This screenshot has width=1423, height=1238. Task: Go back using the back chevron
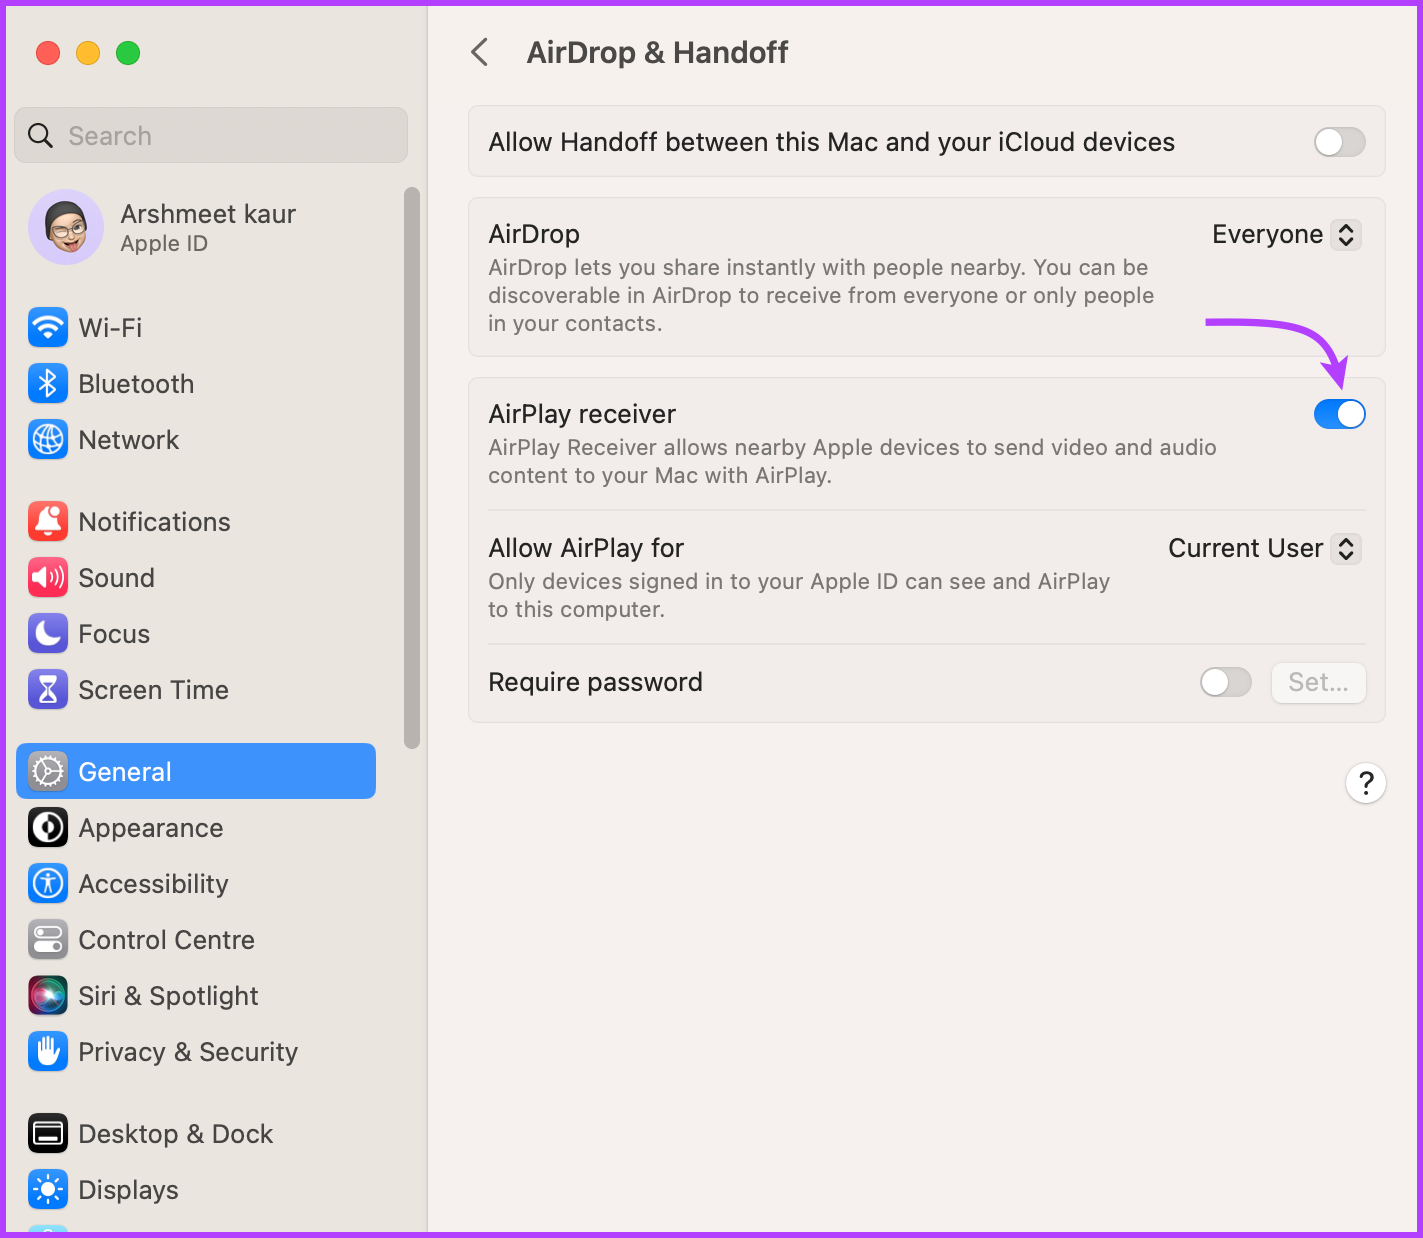479,52
